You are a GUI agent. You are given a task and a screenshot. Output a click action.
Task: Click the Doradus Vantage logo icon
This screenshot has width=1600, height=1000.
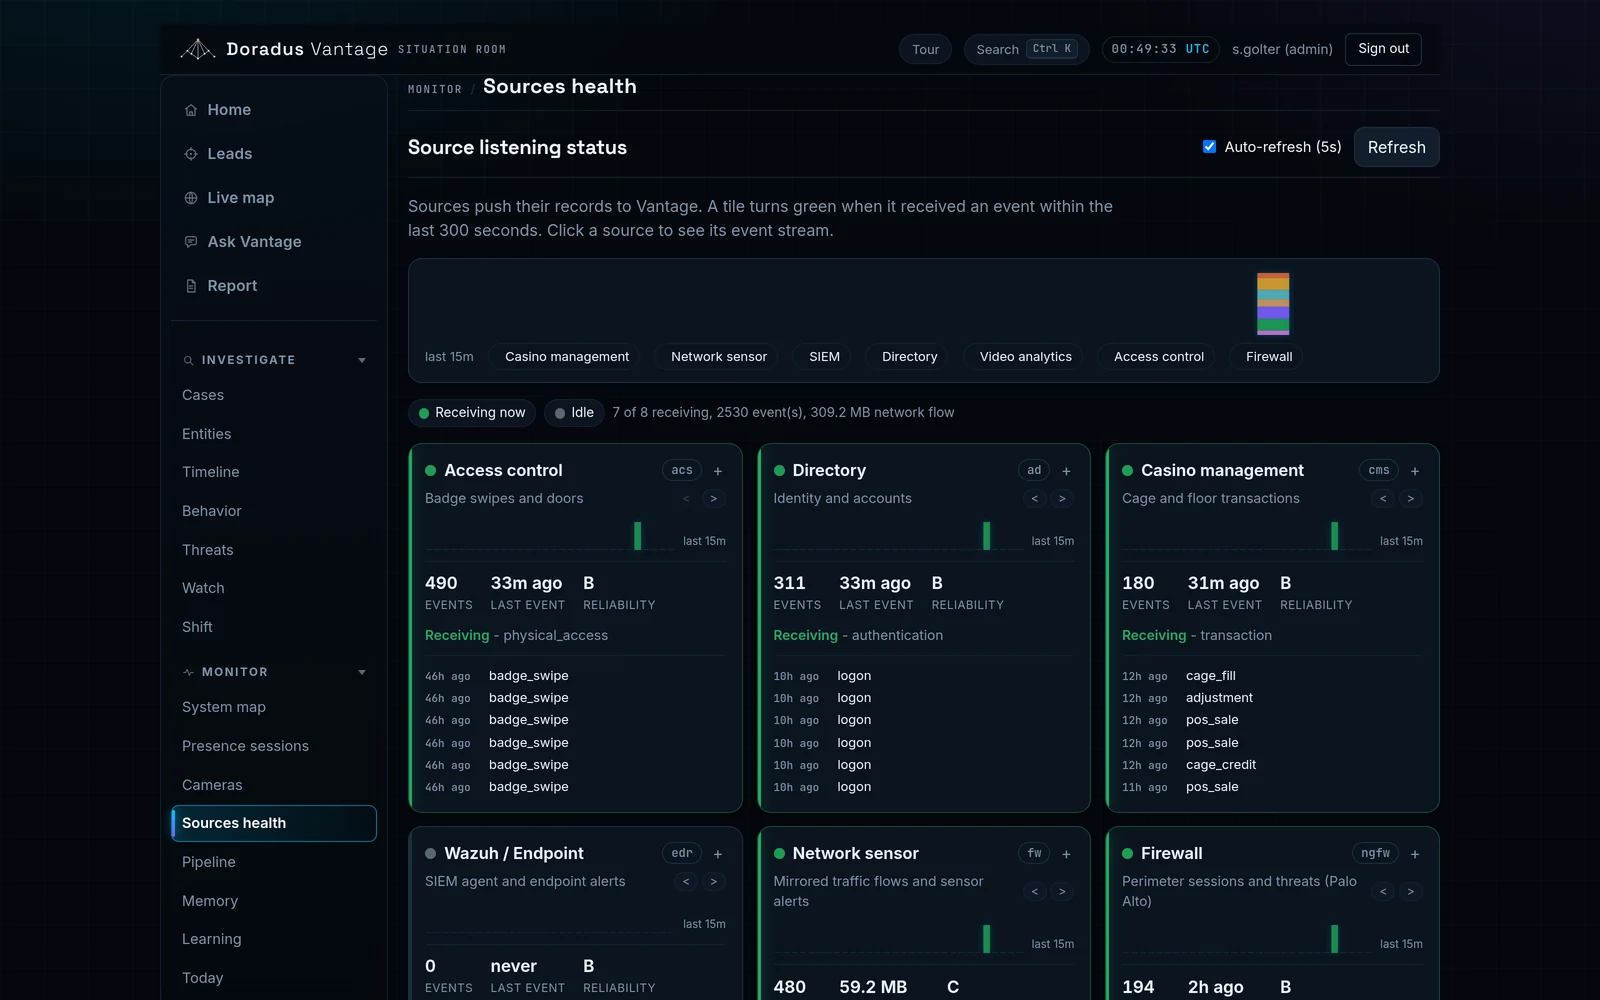pos(197,49)
